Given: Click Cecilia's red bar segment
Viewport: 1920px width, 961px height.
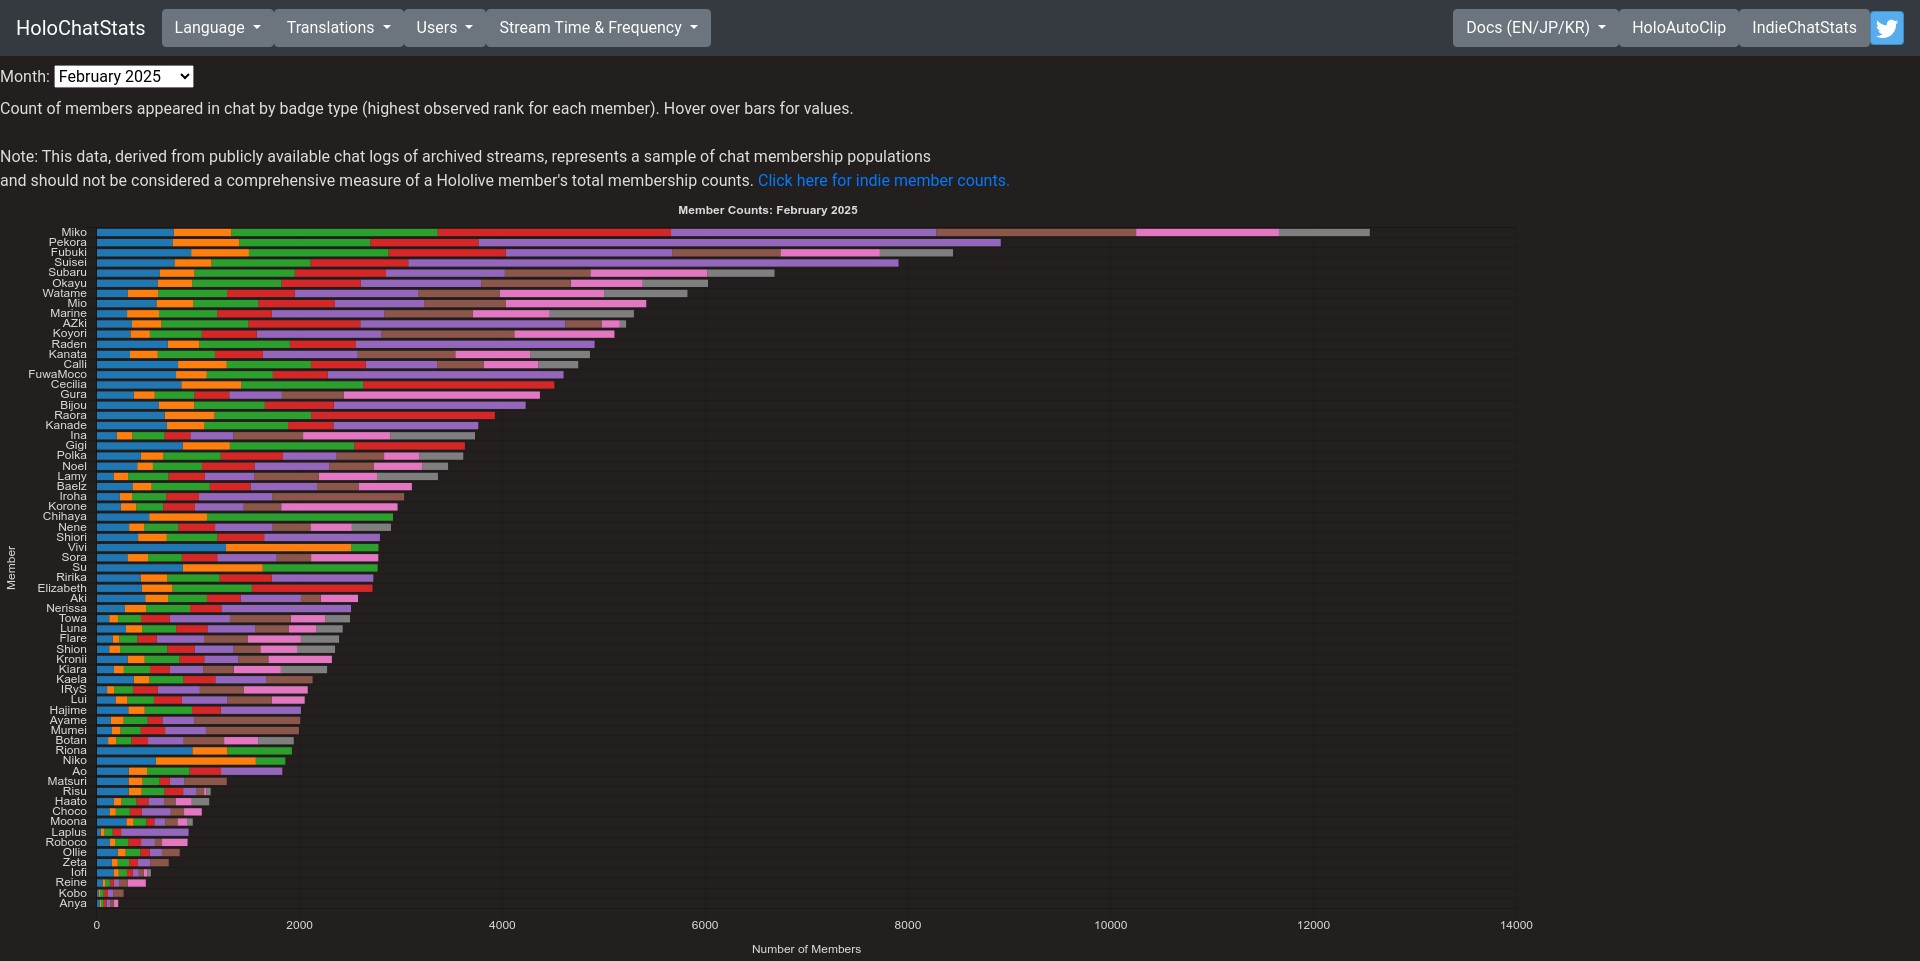Looking at the screenshot, I should 458,385.
